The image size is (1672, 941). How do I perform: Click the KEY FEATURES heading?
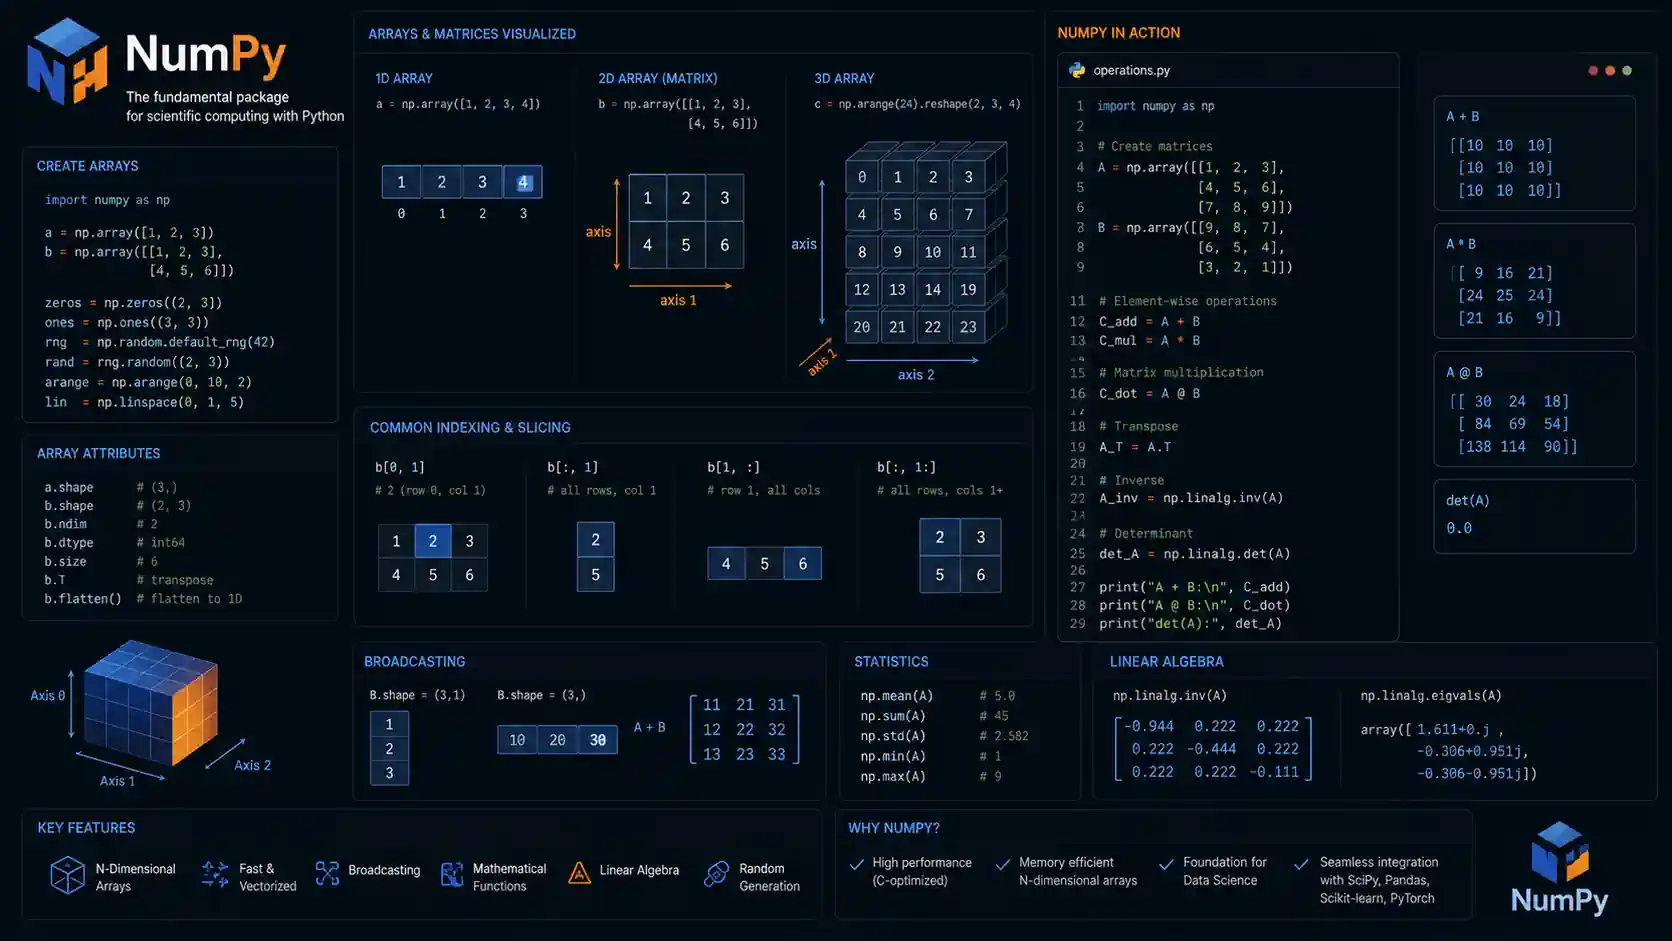click(x=86, y=828)
